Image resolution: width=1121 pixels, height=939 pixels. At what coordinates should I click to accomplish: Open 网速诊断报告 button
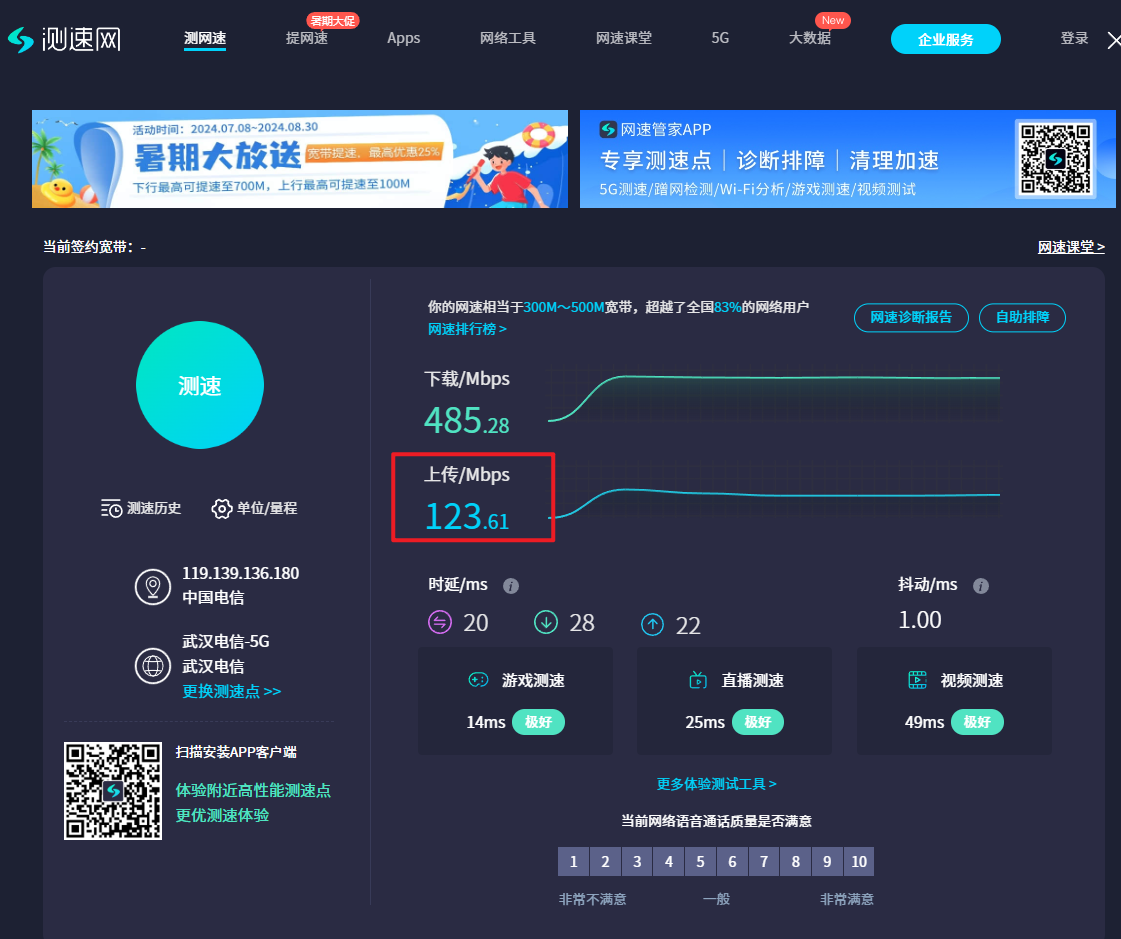(x=911, y=318)
